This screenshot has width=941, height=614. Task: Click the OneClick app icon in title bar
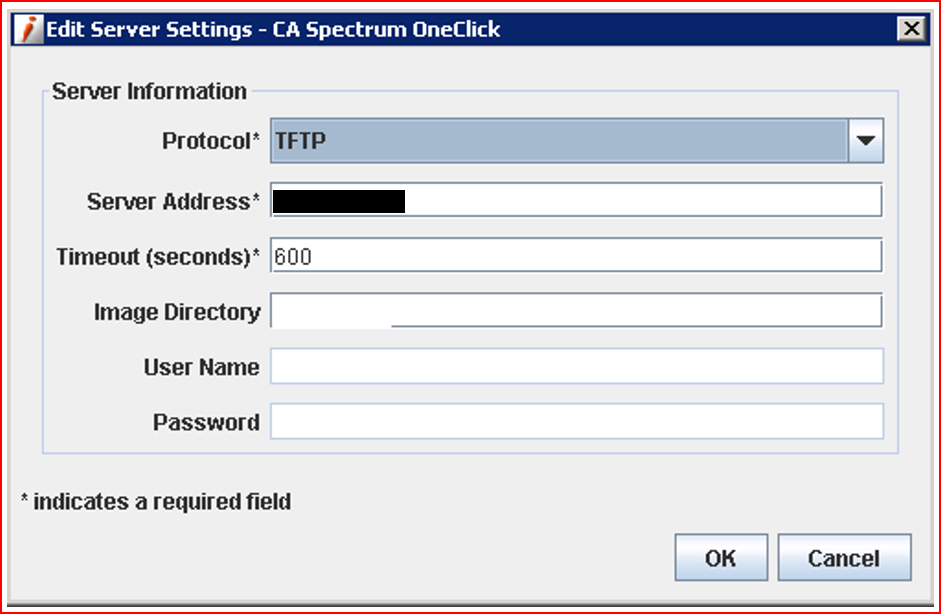coord(32,29)
